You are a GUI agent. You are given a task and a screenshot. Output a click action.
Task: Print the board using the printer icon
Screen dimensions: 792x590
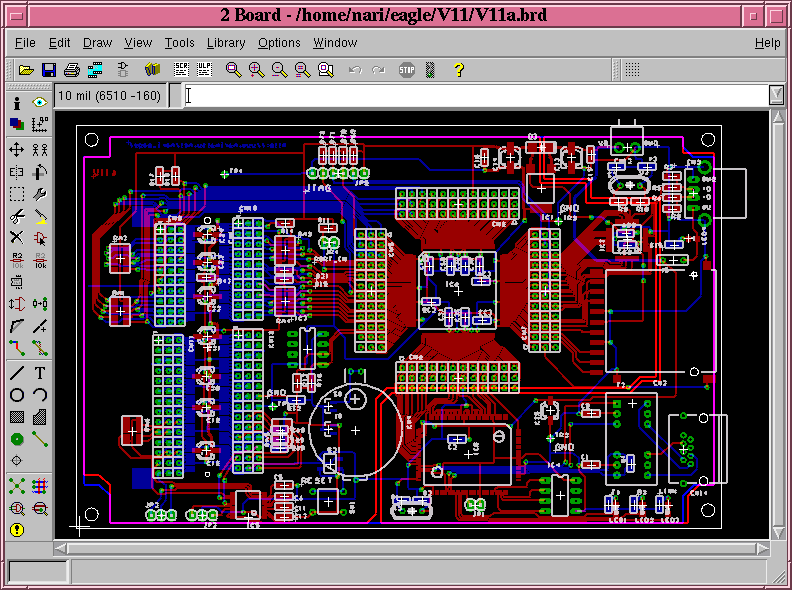[x=72, y=70]
